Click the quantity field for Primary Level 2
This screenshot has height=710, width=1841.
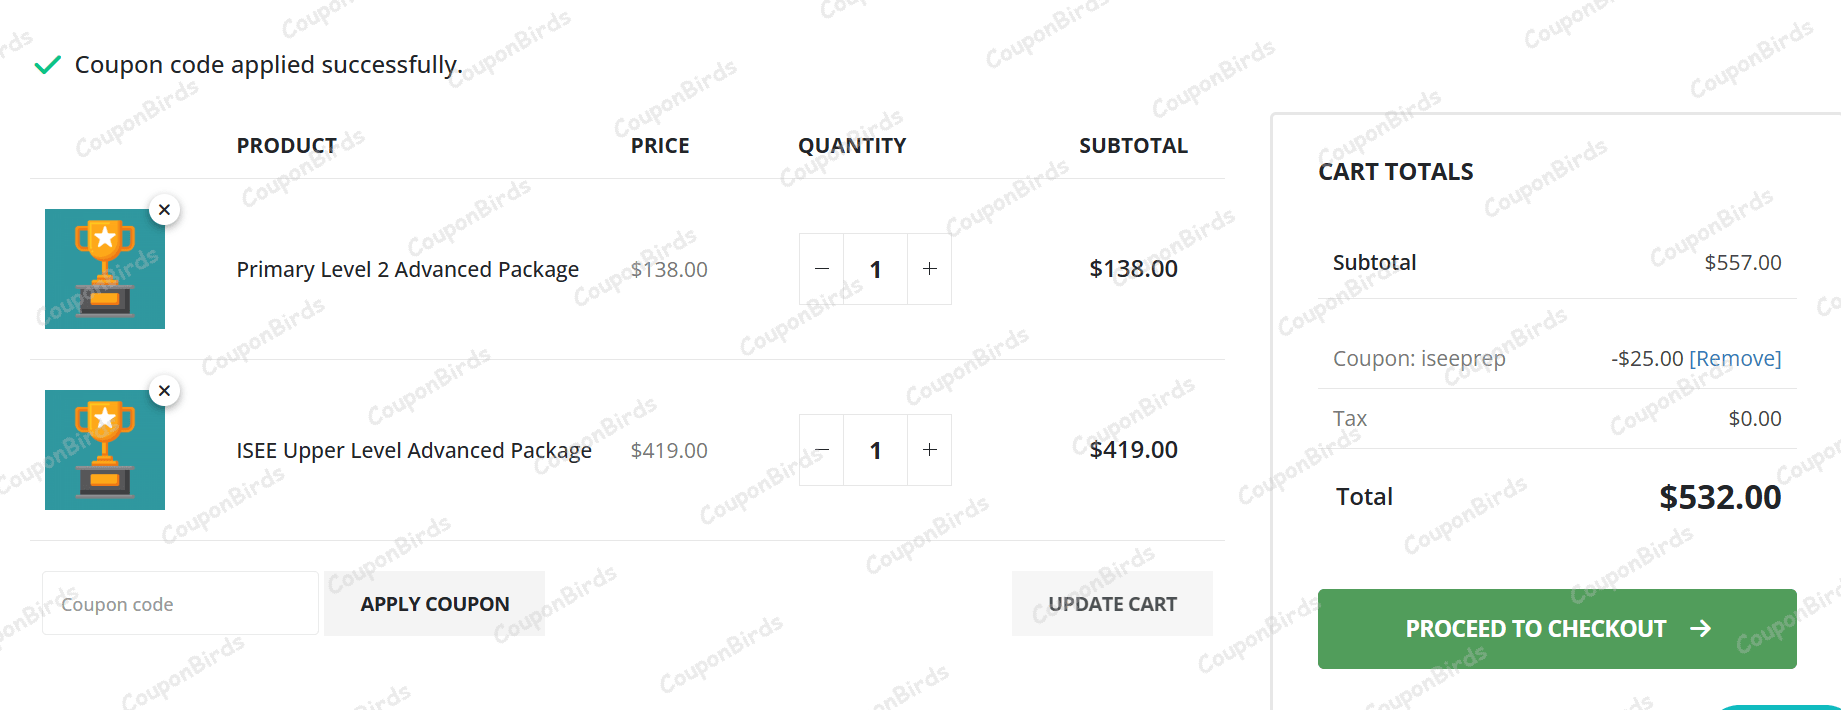click(876, 269)
